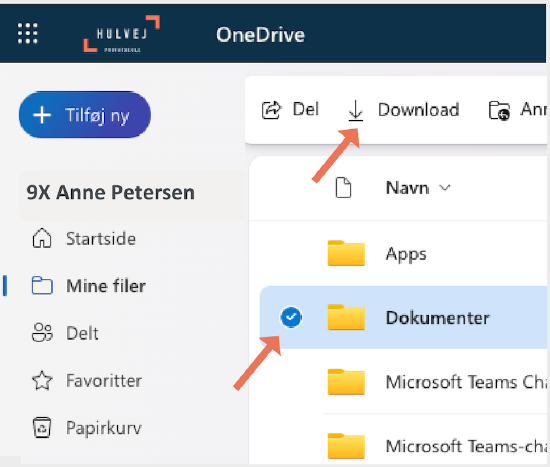Select Mine filer in the sidebar
This screenshot has height=467, width=550.
coord(106,286)
